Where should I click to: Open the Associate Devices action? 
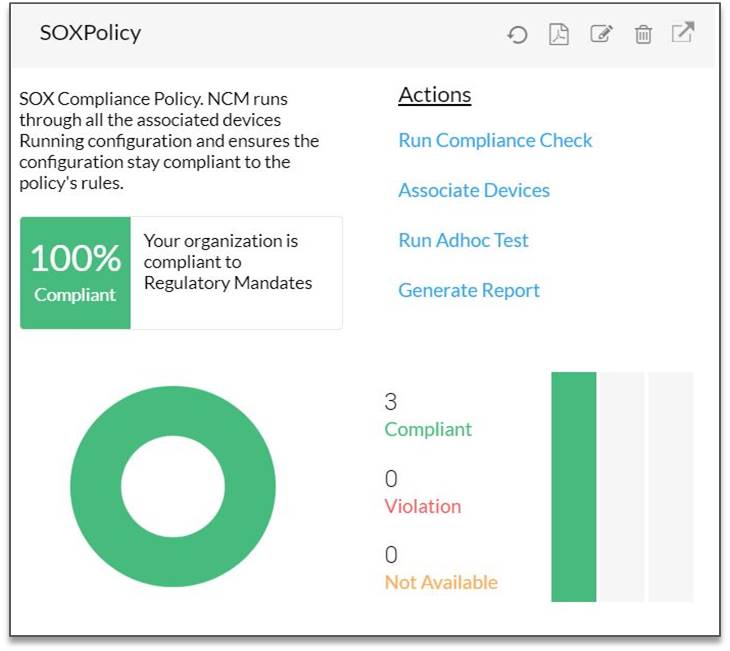coord(474,190)
